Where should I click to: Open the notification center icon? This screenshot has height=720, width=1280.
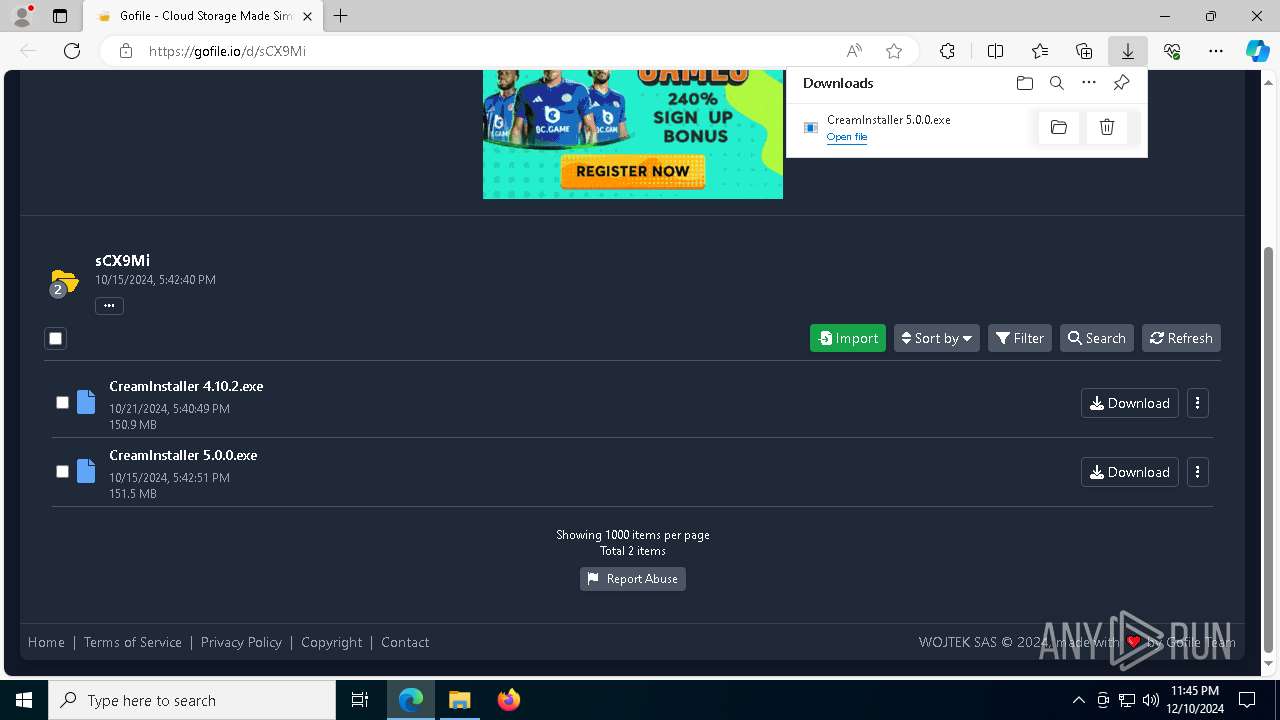pyautogui.click(x=1247, y=700)
